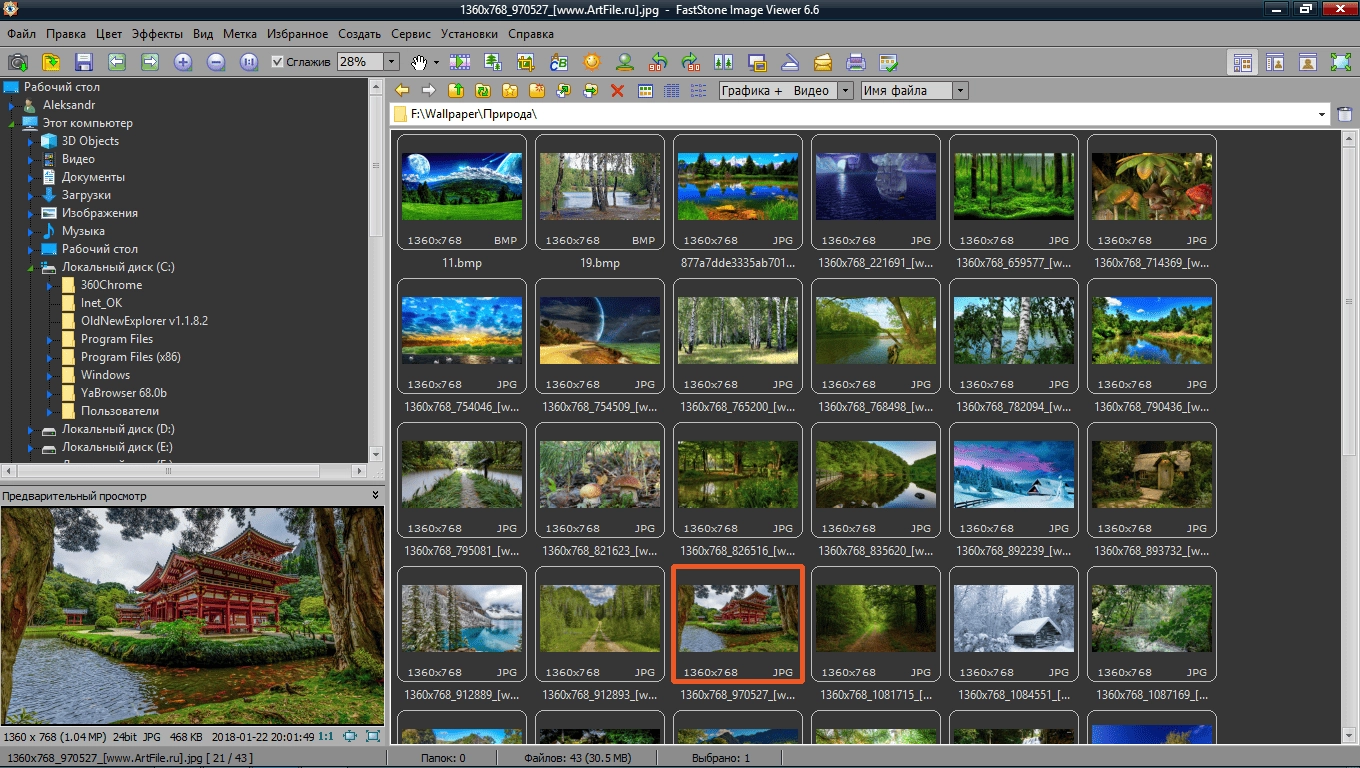Go to next image green arrow
1360x768 pixels.
click(x=150, y=62)
